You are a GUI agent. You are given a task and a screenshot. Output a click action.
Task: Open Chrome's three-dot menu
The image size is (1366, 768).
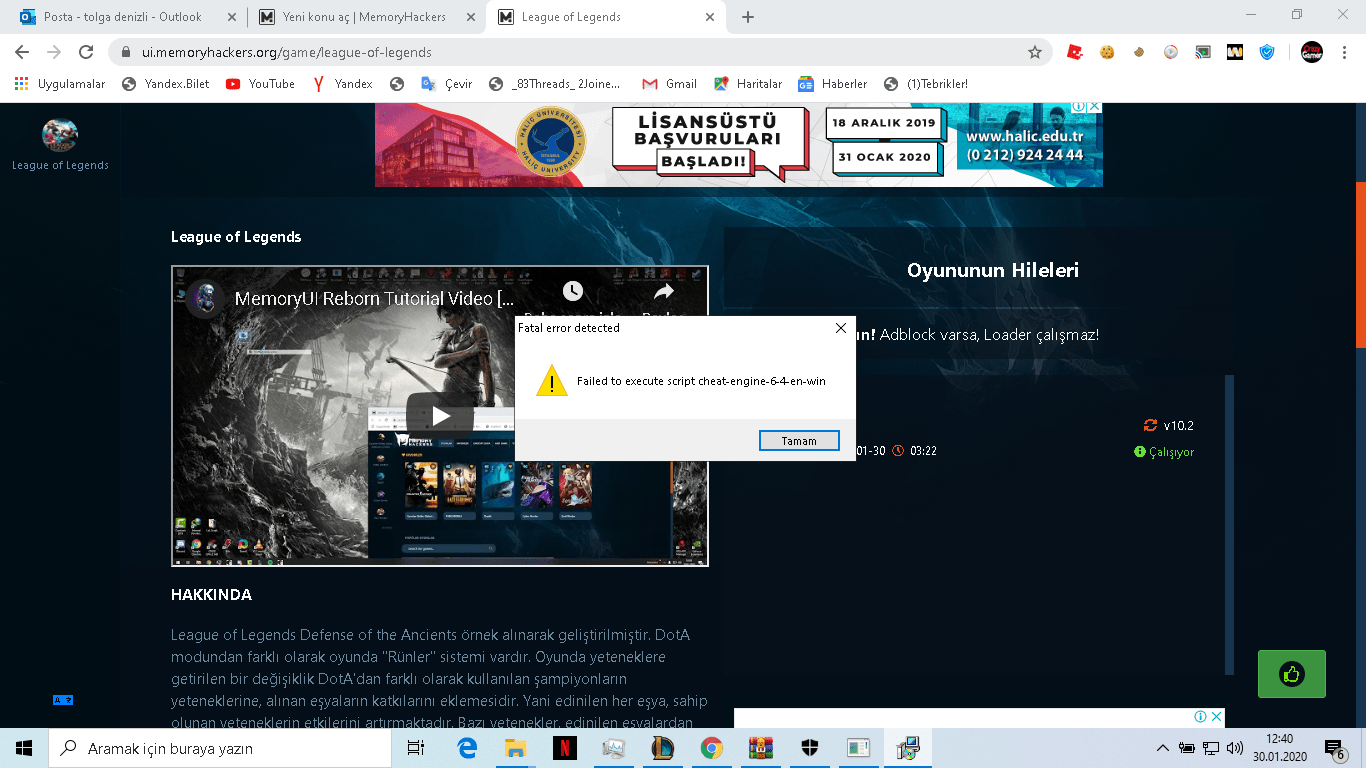(x=1344, y=52)
